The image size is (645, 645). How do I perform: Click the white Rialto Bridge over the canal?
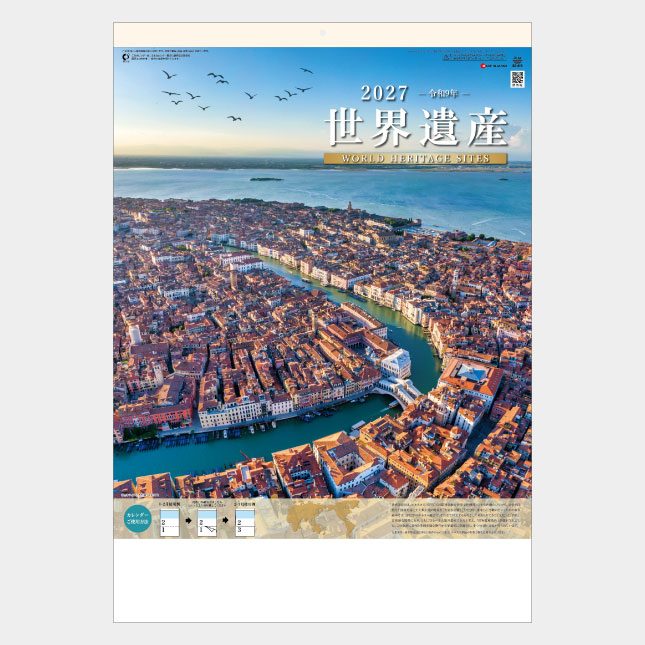[x=397, y=389]
